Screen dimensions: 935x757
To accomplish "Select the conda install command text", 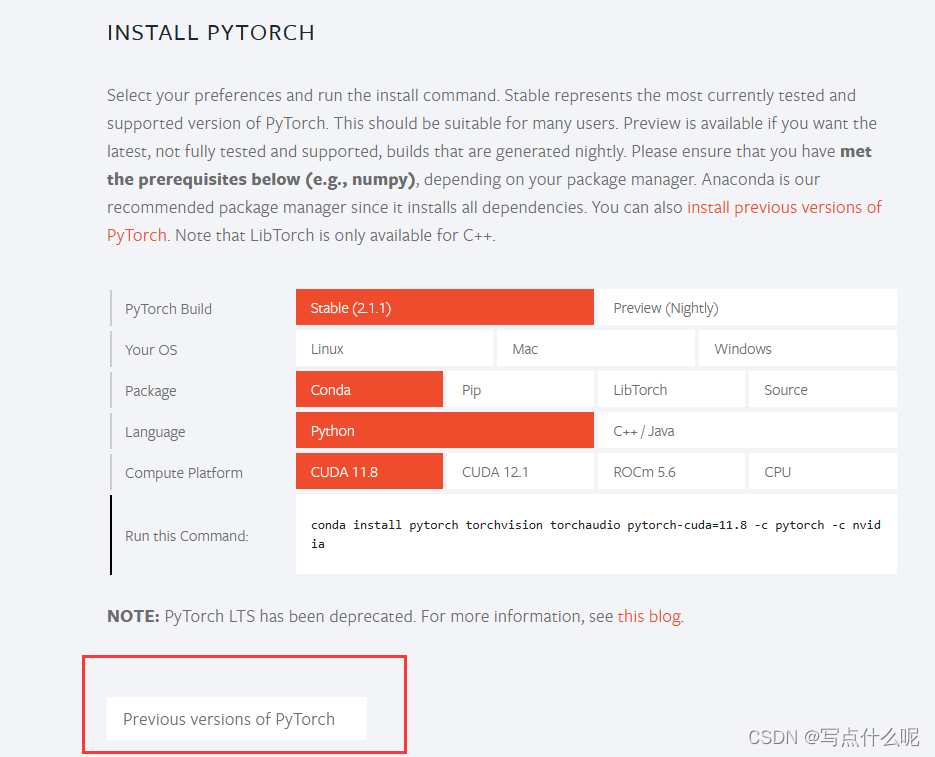I will tap(595, 533).
